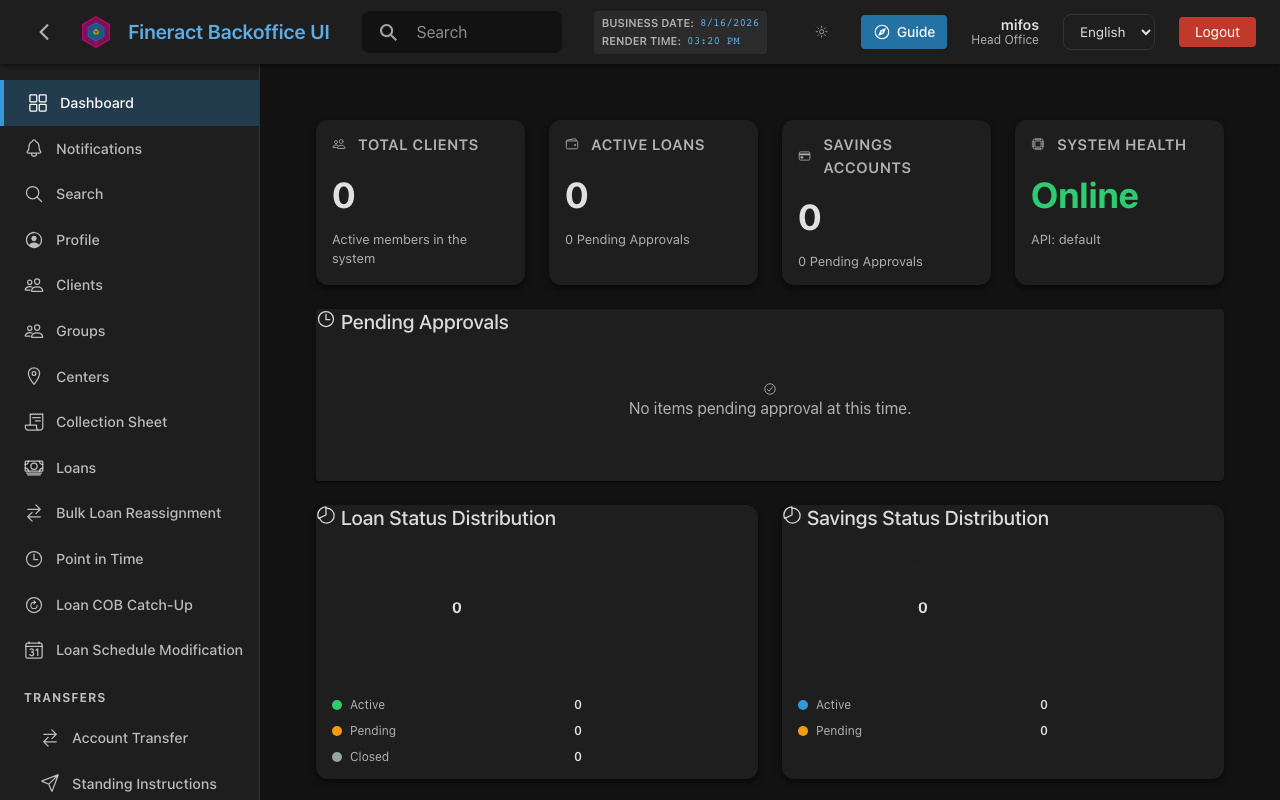Click the Point in Time clock icon
The image size is (1280, 800).
(34, 559)
